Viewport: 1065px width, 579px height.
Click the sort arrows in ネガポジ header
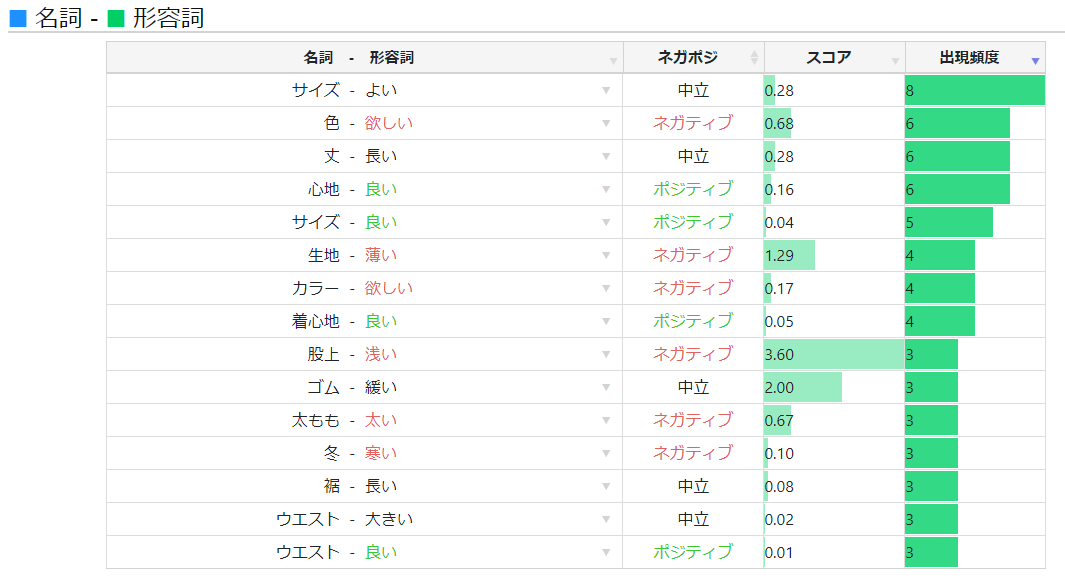click(754, 59)
